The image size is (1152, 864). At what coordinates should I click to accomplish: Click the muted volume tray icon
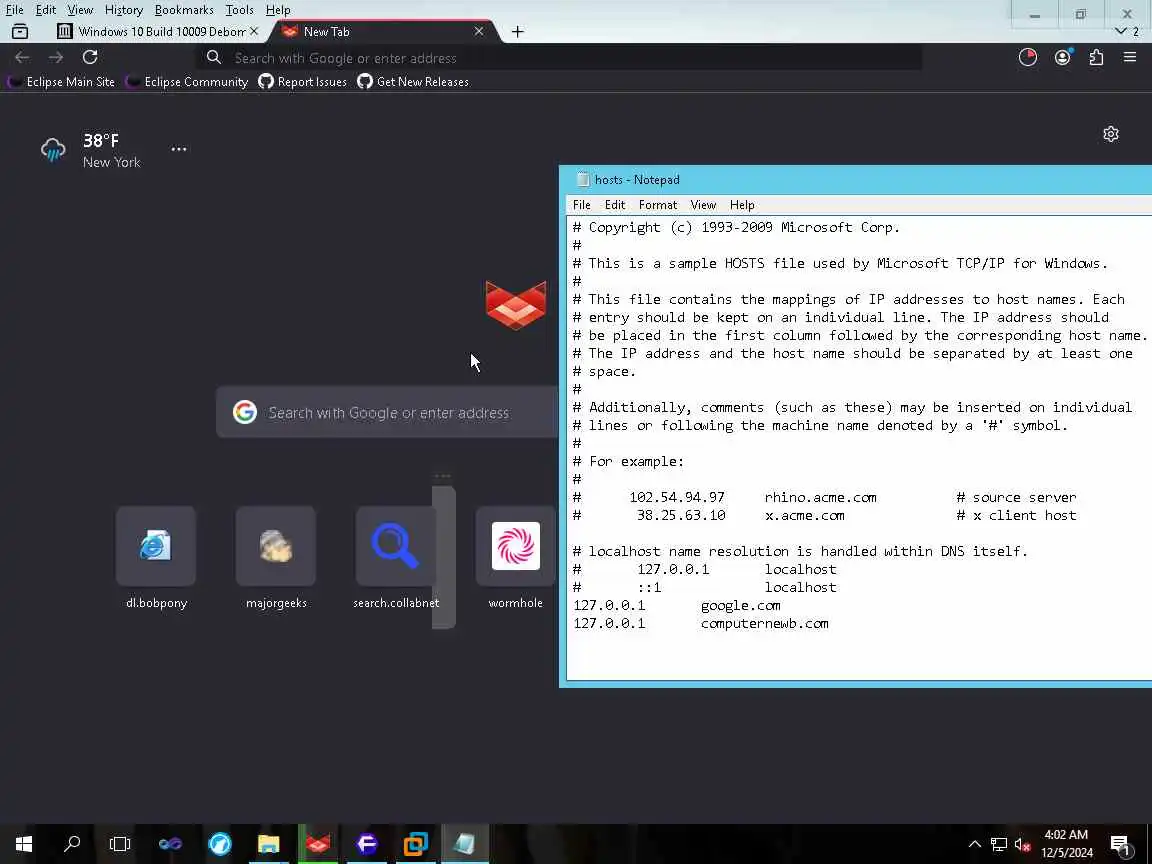click(1022, 844)
